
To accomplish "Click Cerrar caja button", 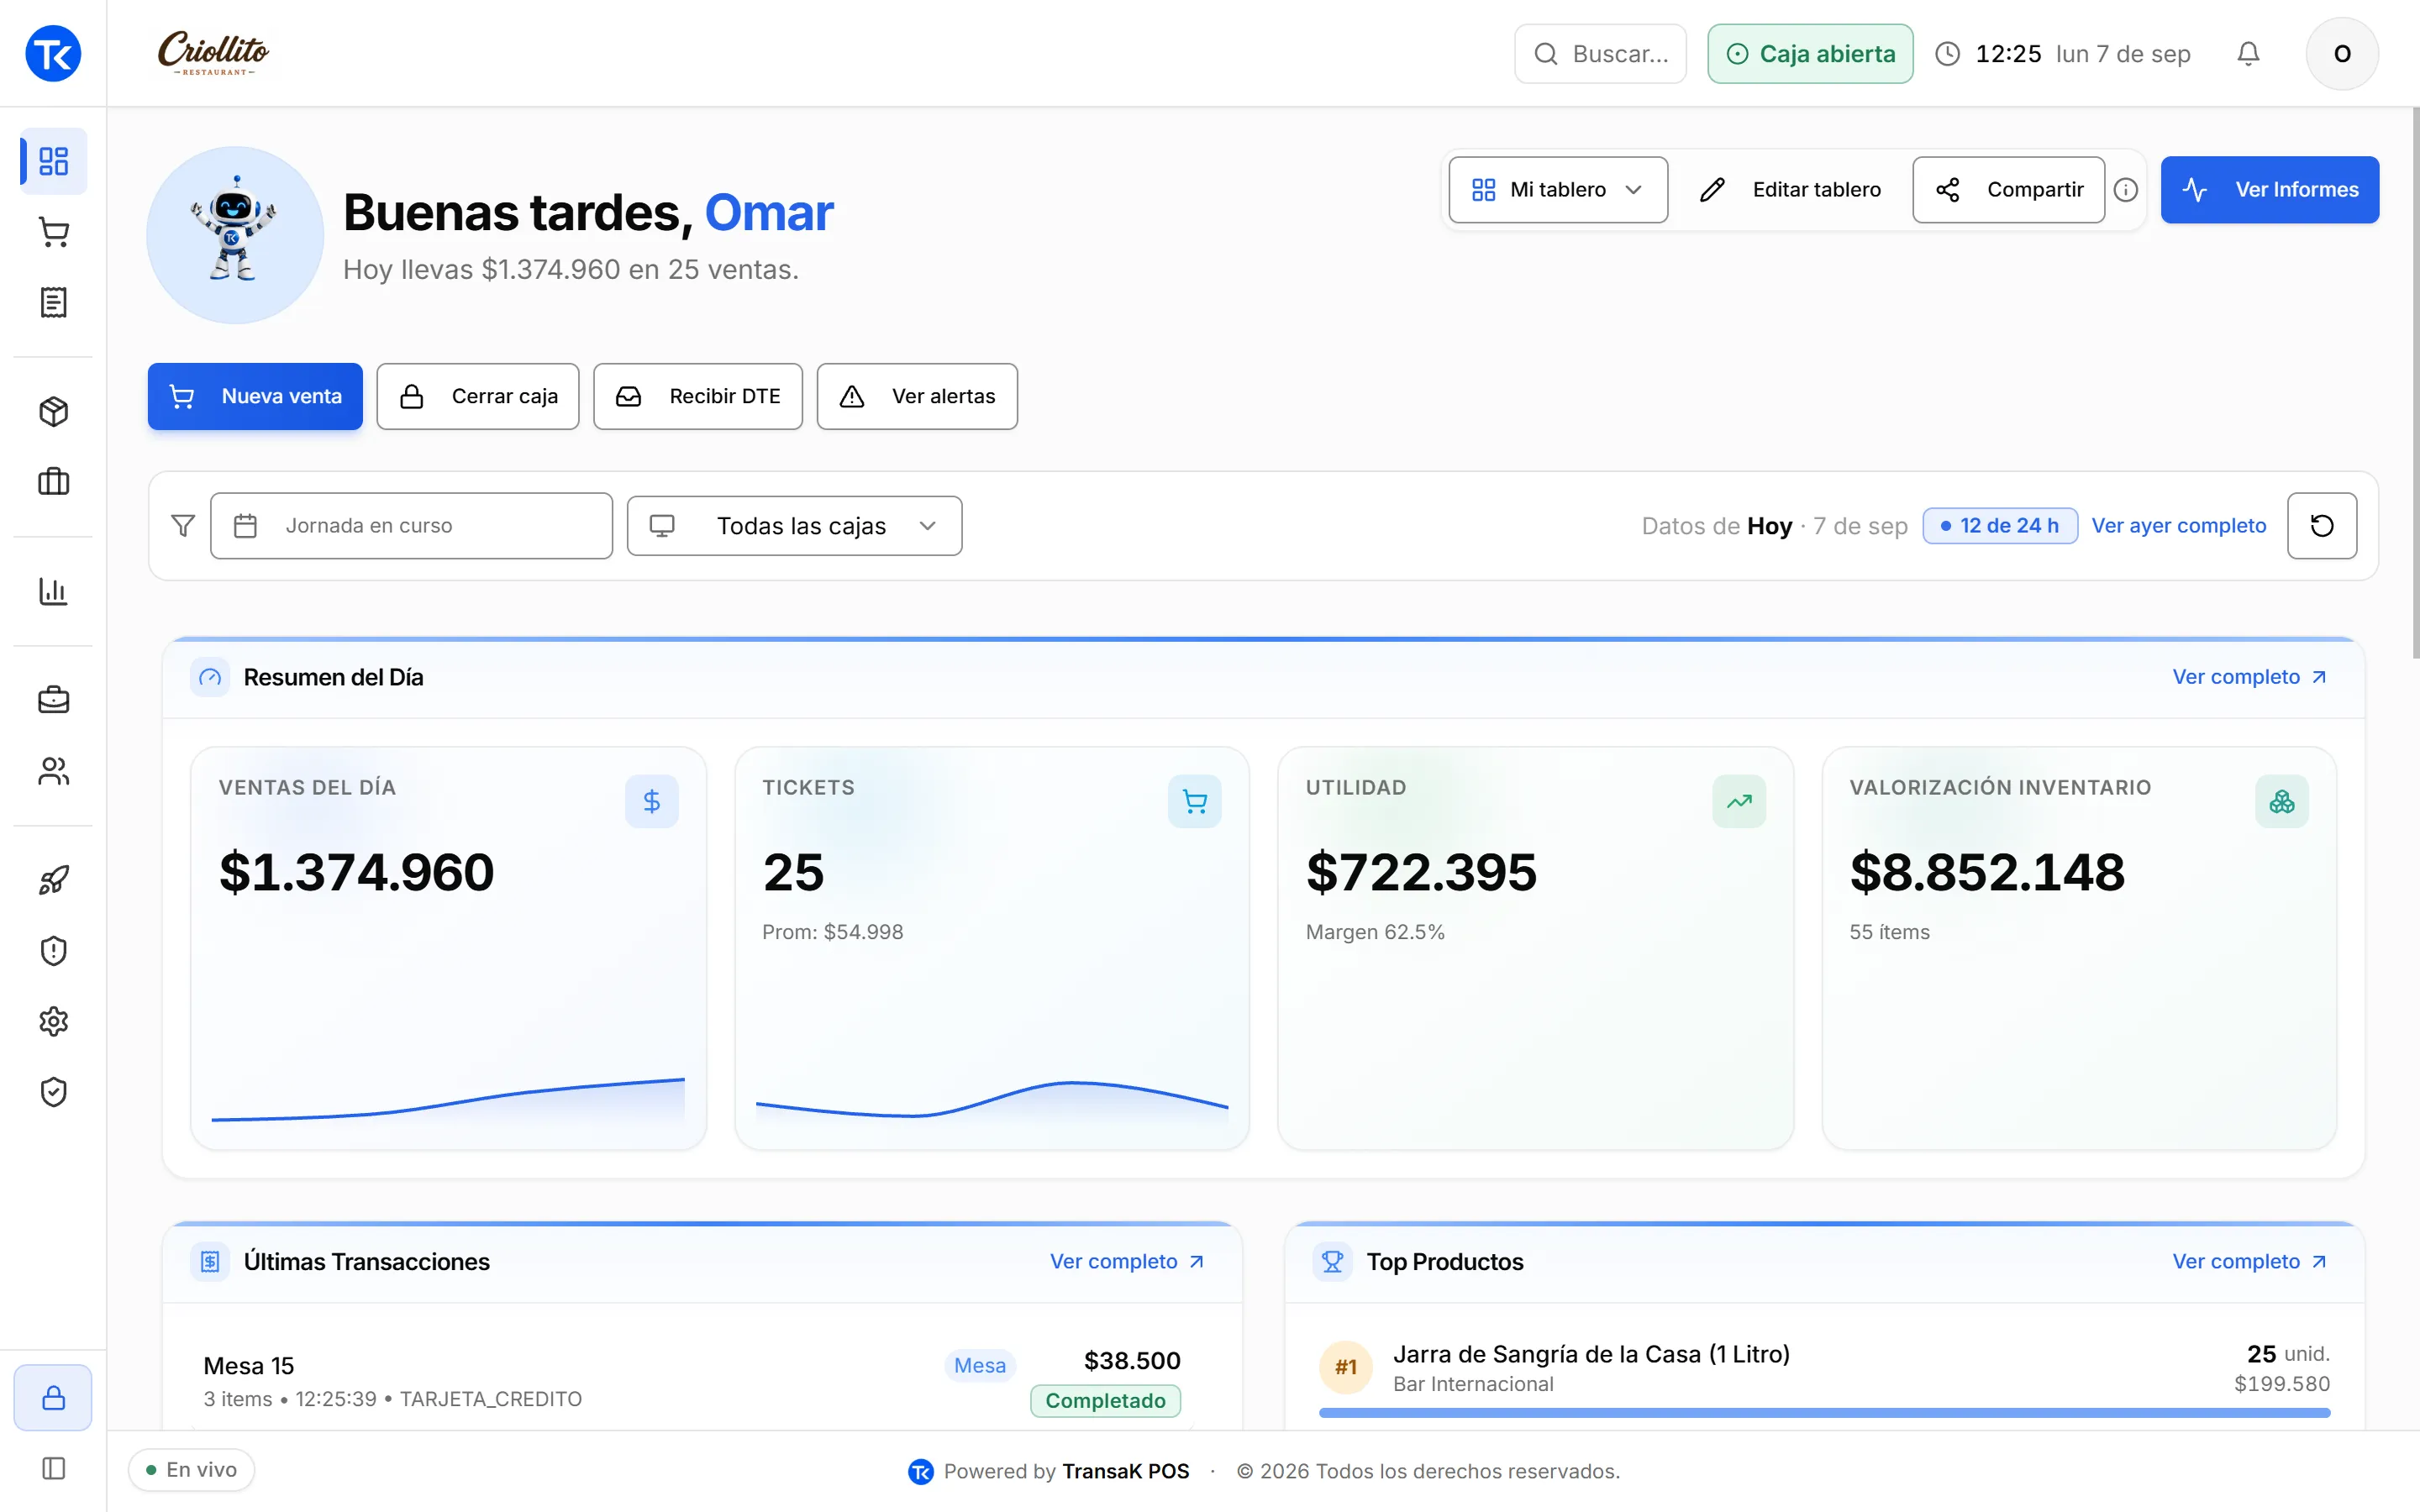I will pyautogui.click(x=478, y=397).
